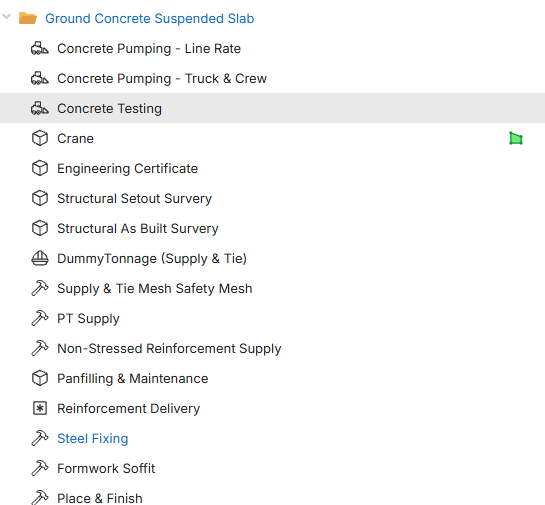545x505 pixels.
Task: Select Concrete Pumping - Truck & Crew item
Action: click(x=162, y=79)
